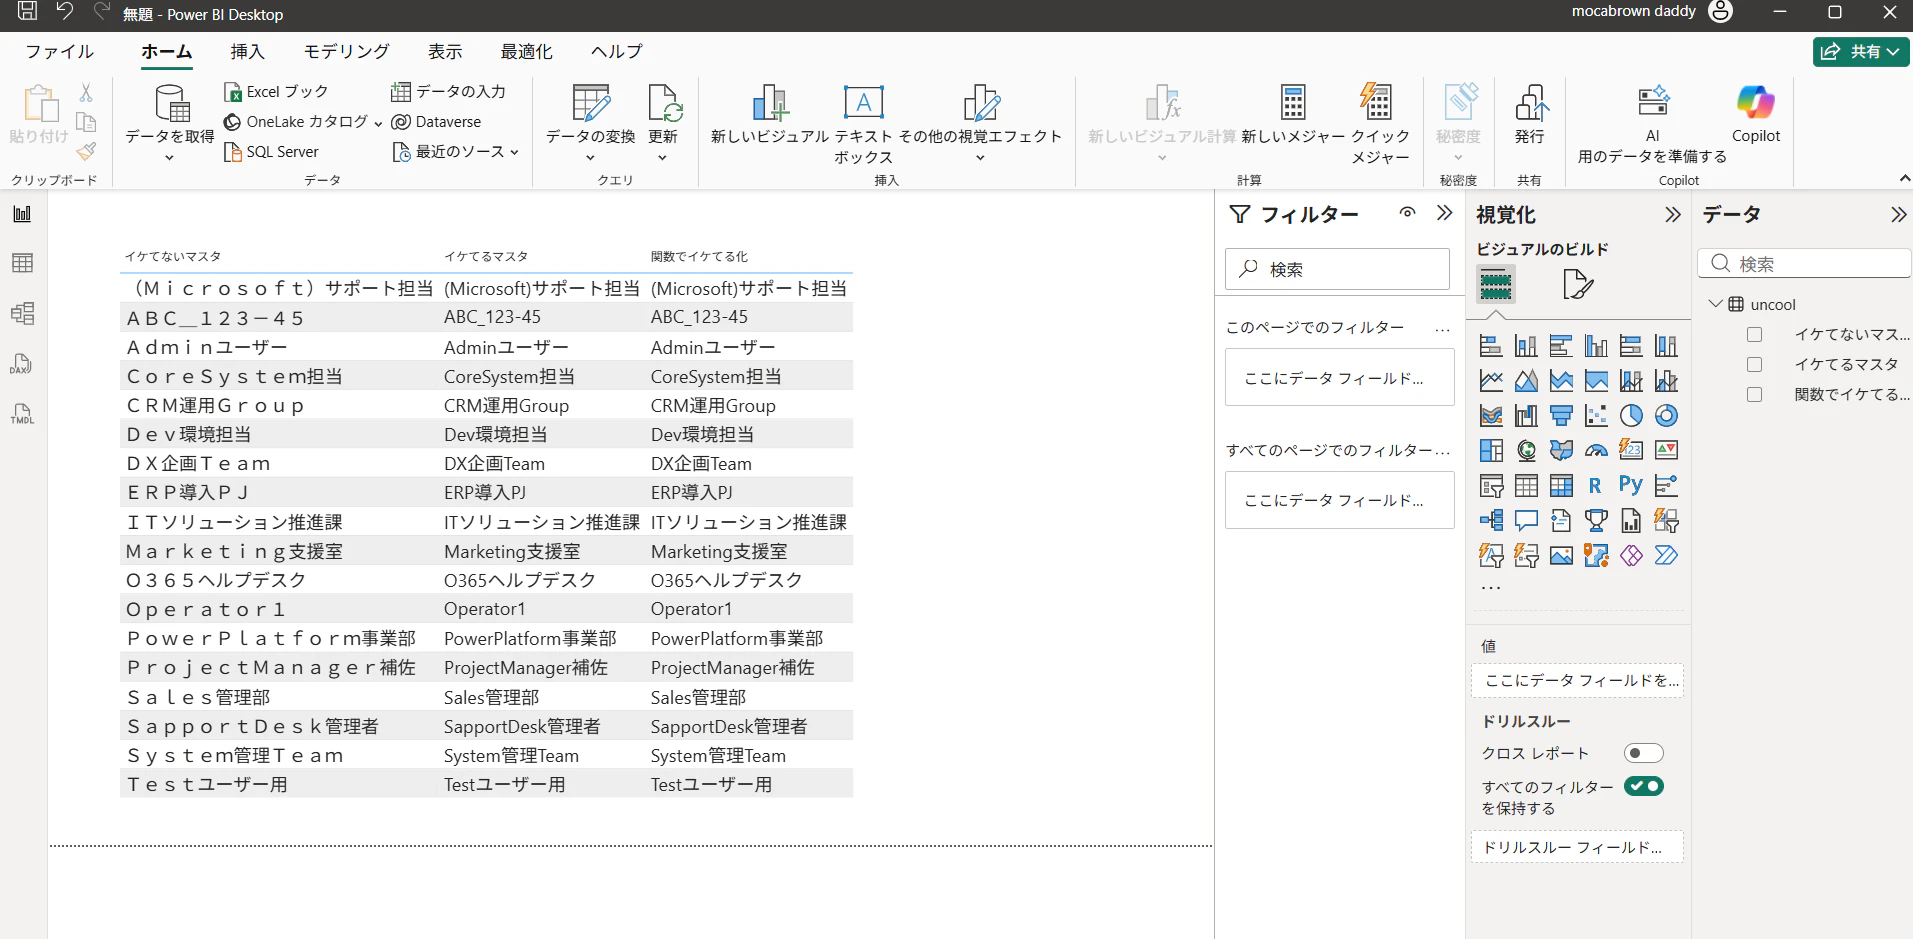Open the 表示 ribbon tab
The image size is (1913, 939).
pyautogui.click(x=445, y=52)
